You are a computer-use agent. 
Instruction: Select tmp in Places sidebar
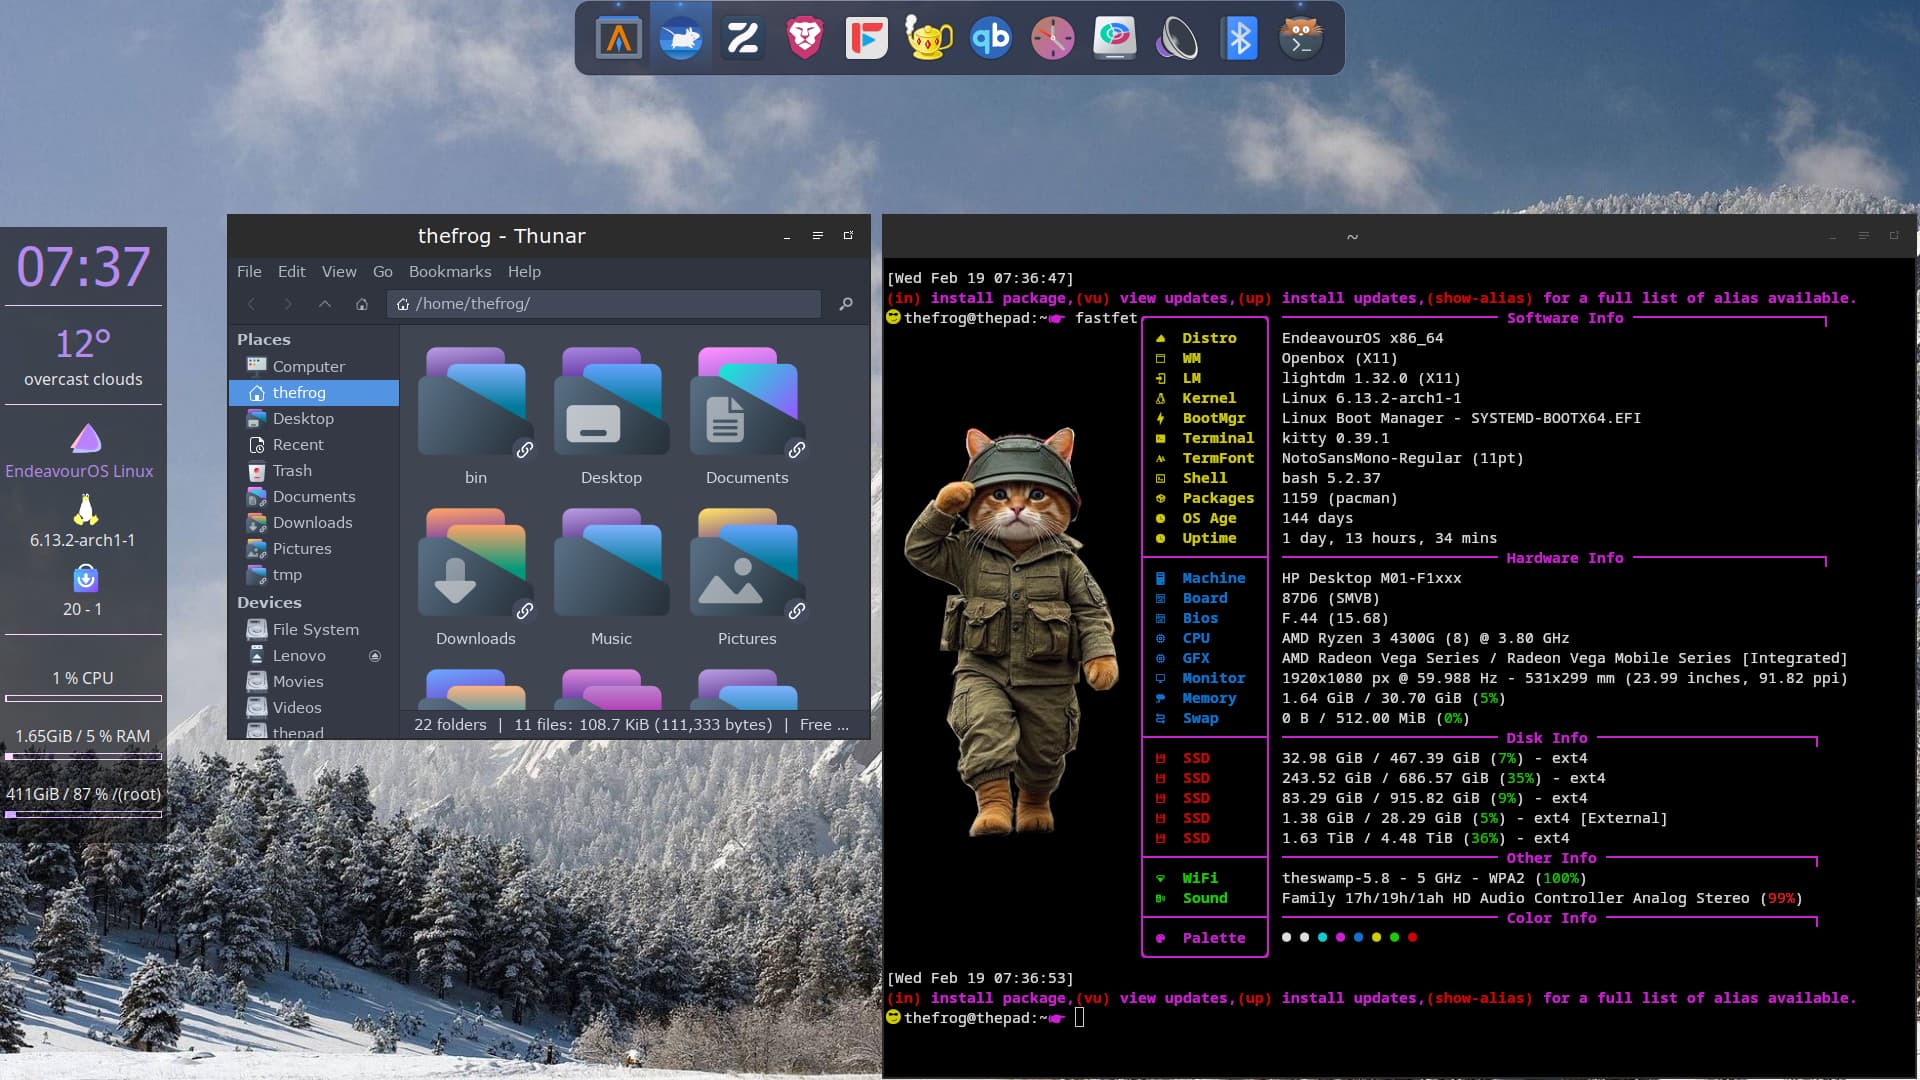pyautogui.click(x=314, y=575)
